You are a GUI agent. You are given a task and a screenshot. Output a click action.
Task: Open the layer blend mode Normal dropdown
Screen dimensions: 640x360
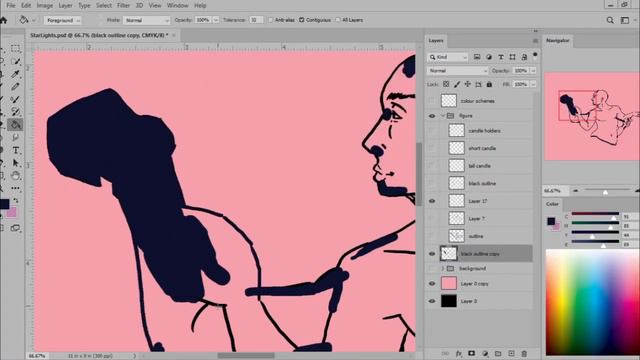[x=458, y=71]
